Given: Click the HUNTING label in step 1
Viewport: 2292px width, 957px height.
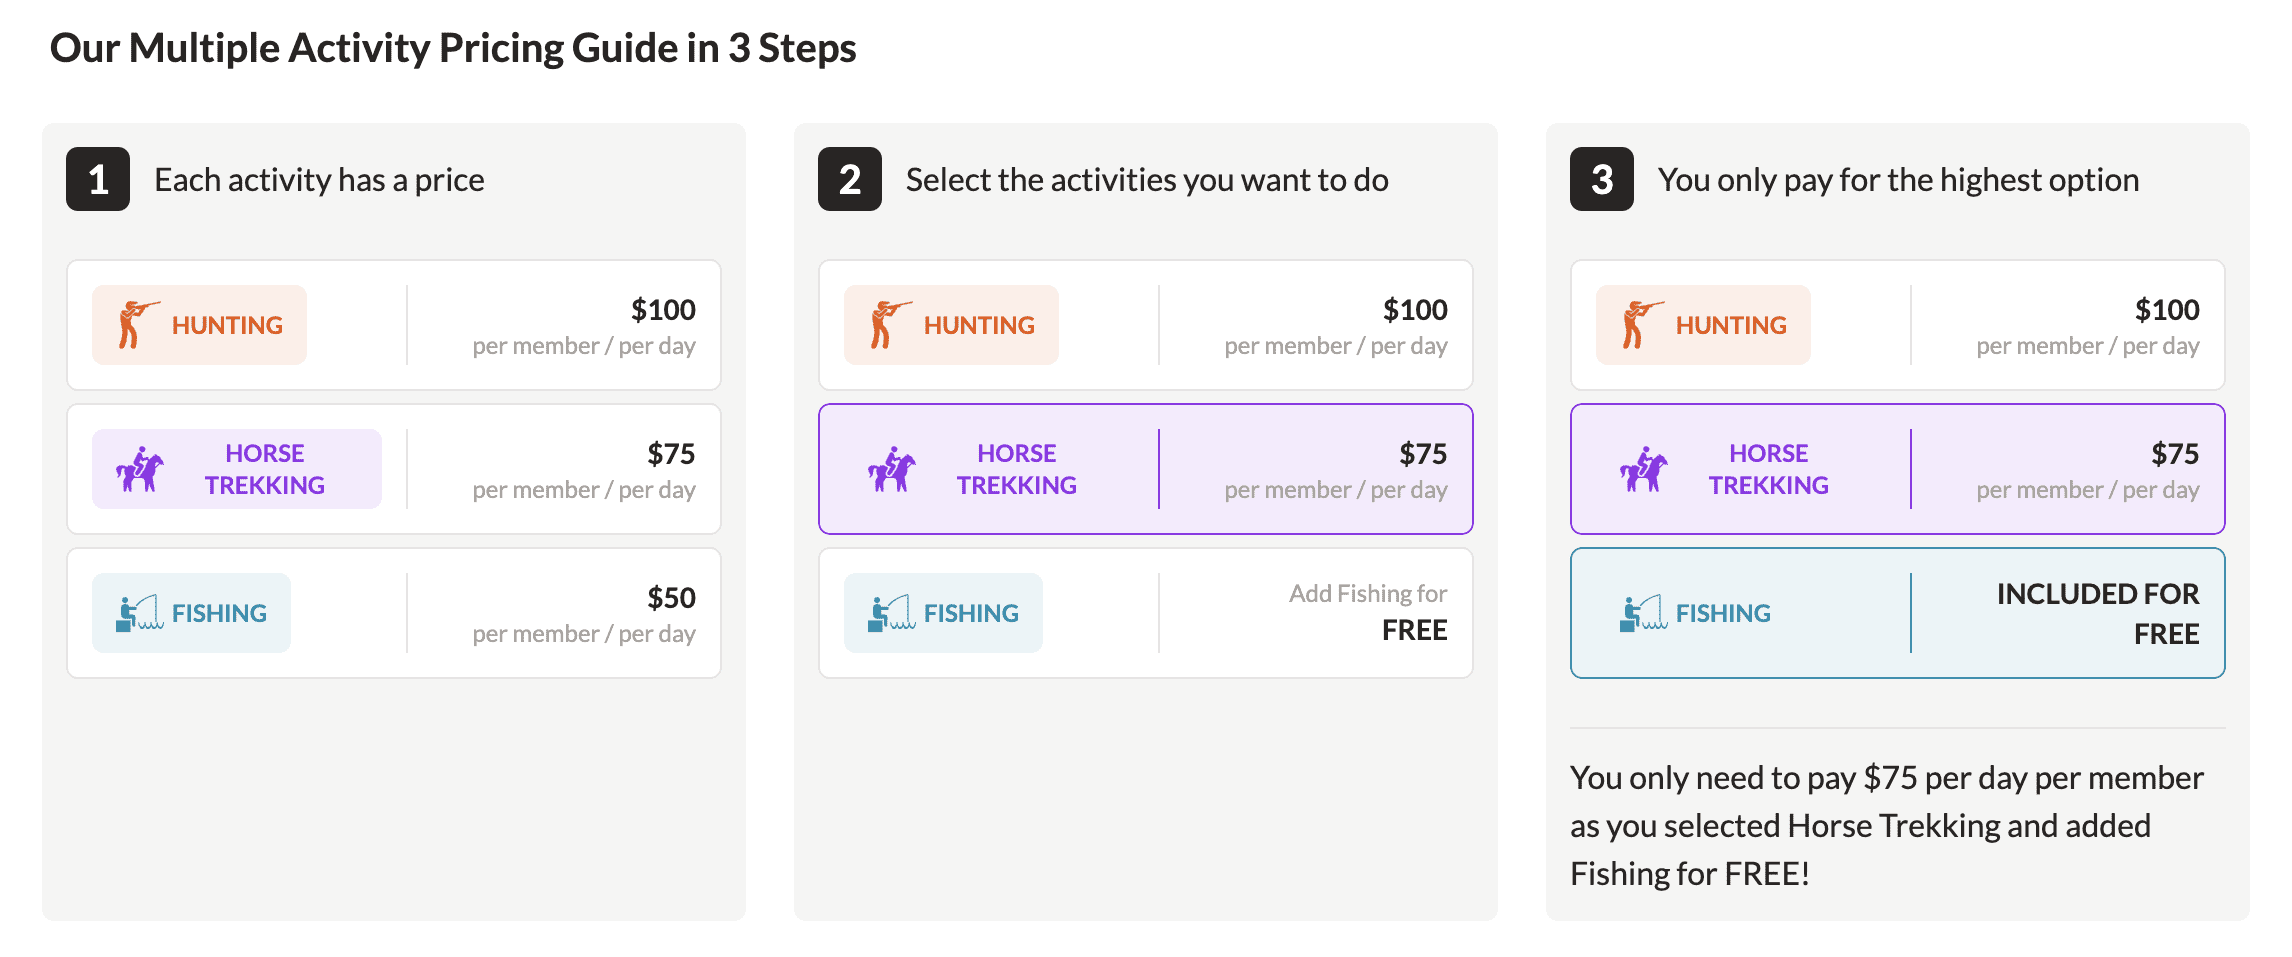Looking at the screenshot, I should click(x=227, y=325).
